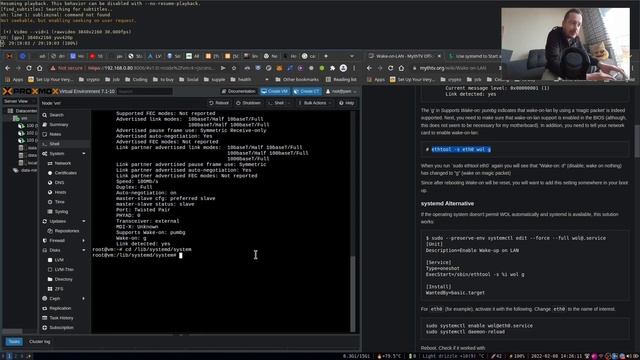Switch to the Wake-on-LAN MythTV tab
This screenshot has height=360, width=640.
(403, 56)
